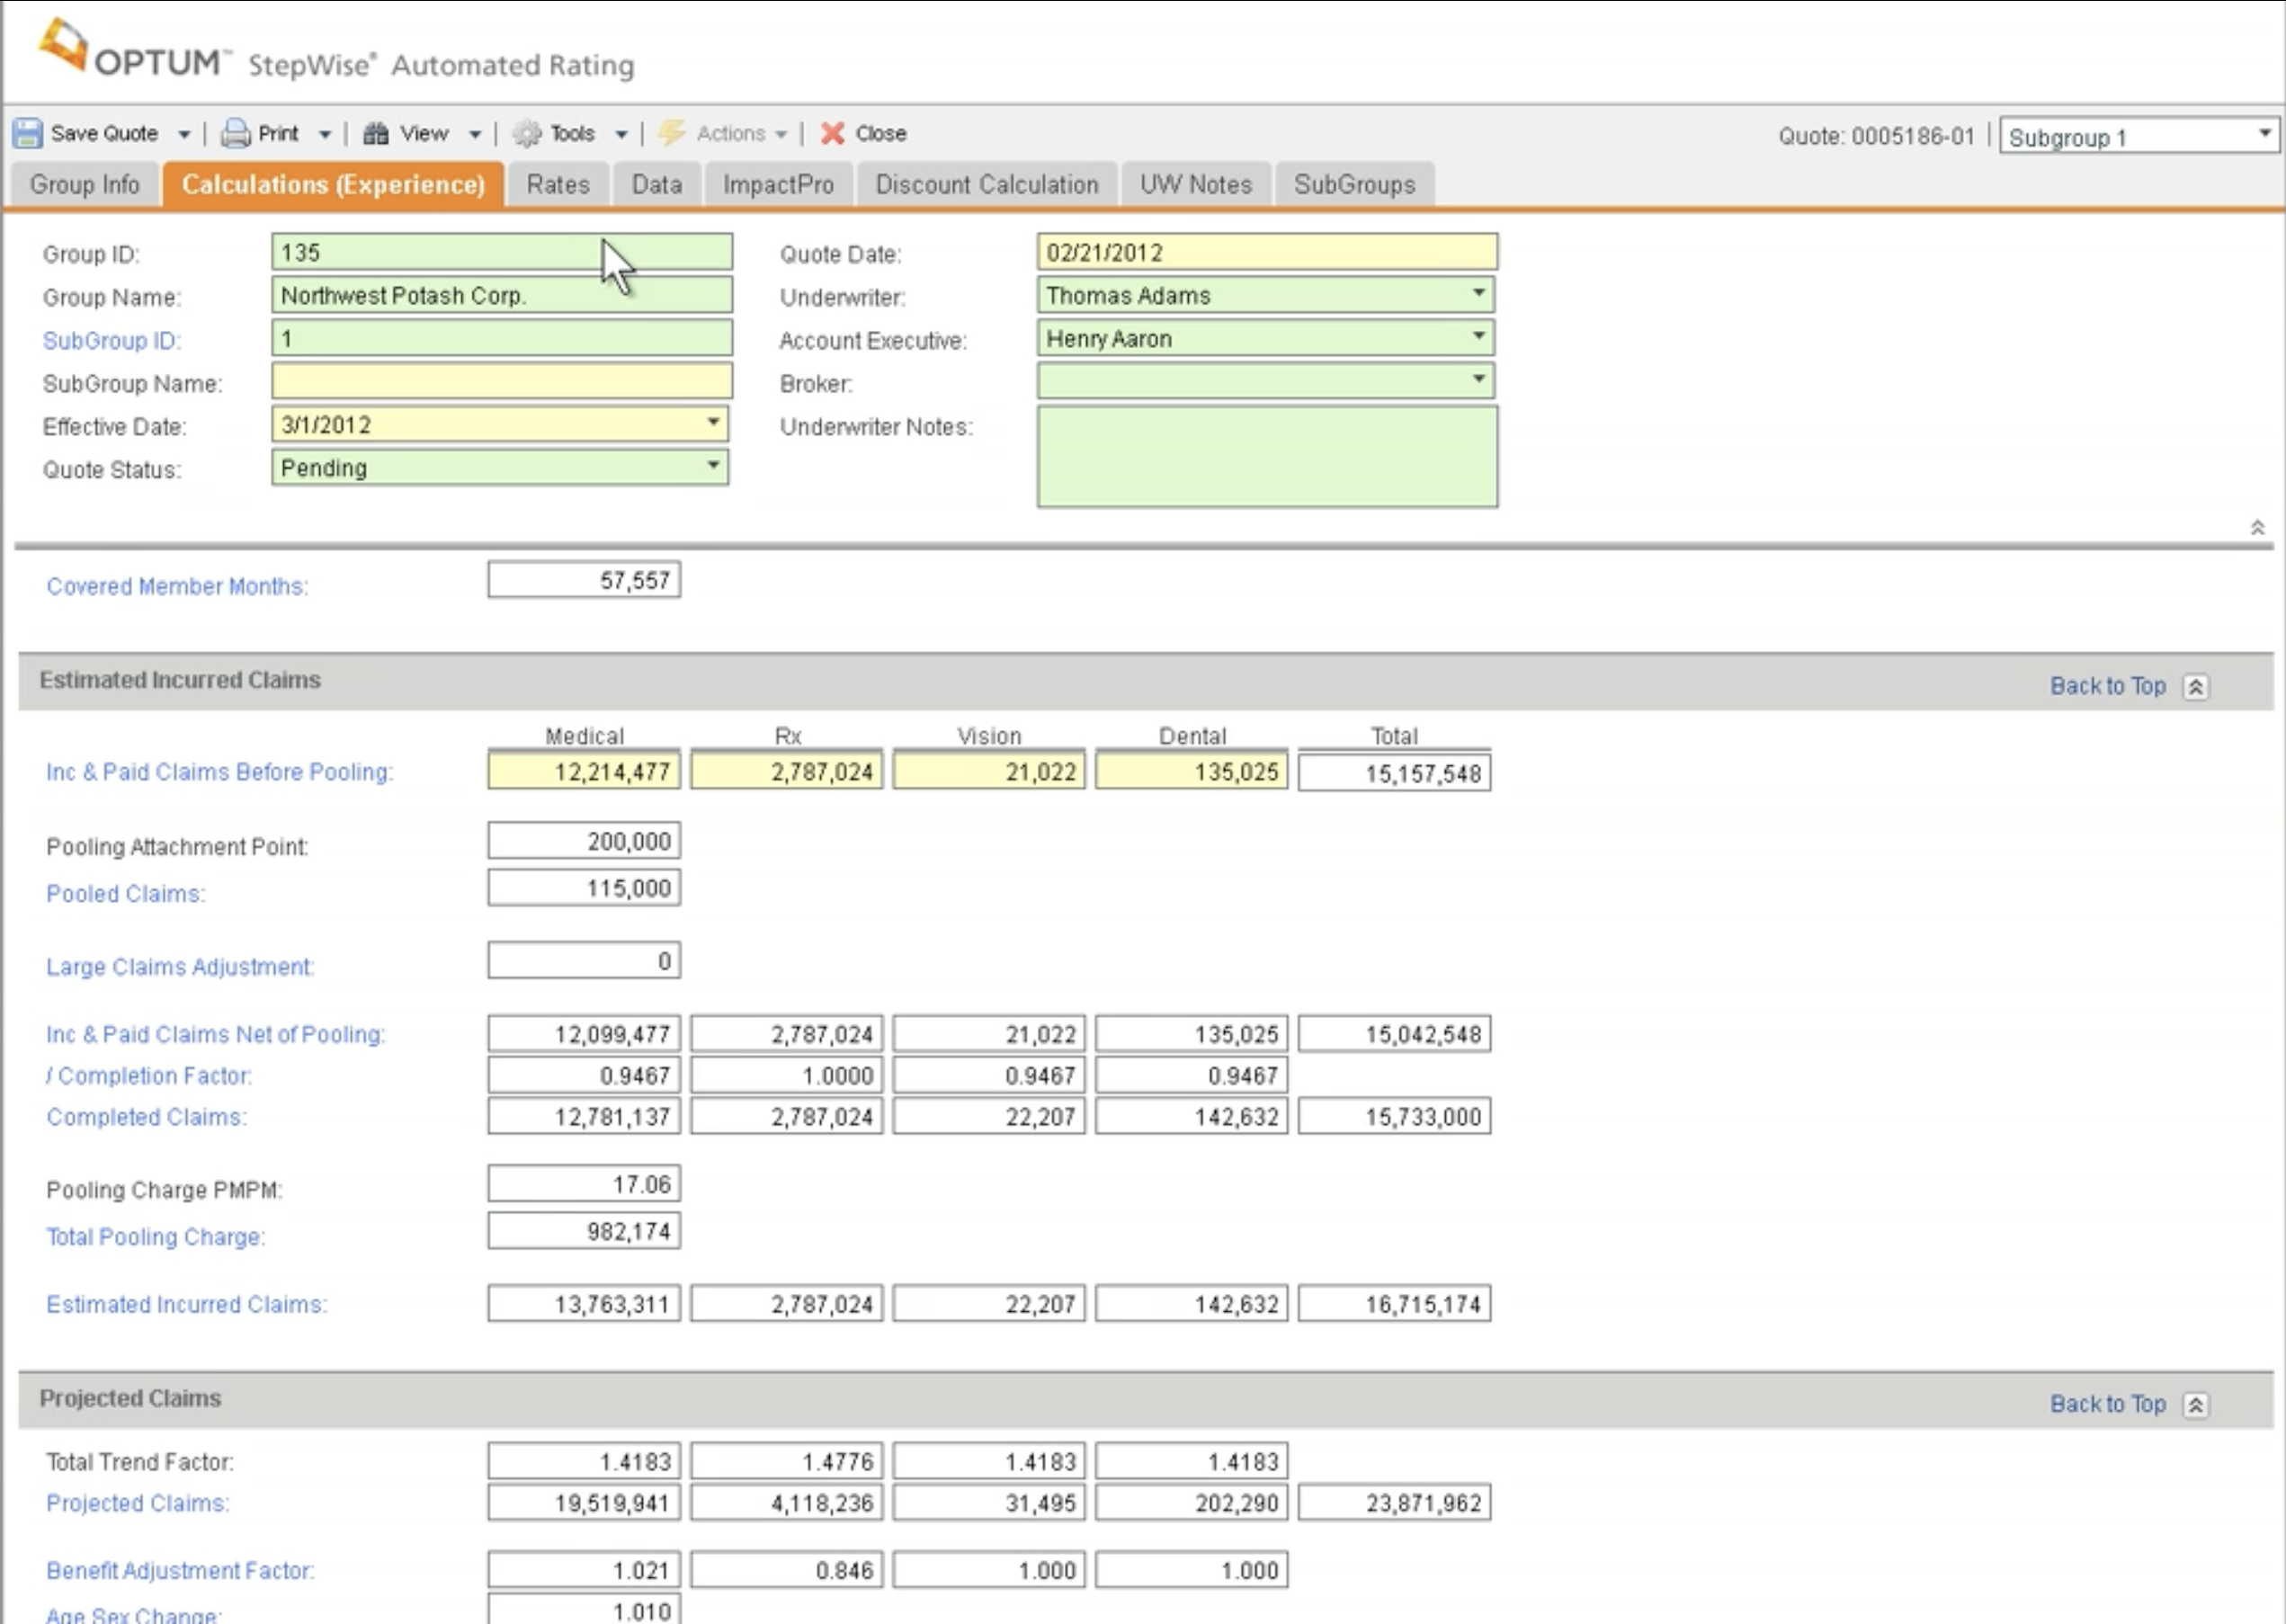Screen dimensions: 2286x1624
Task: Expand the Subgroup 1 selector
Action: 2264,134
